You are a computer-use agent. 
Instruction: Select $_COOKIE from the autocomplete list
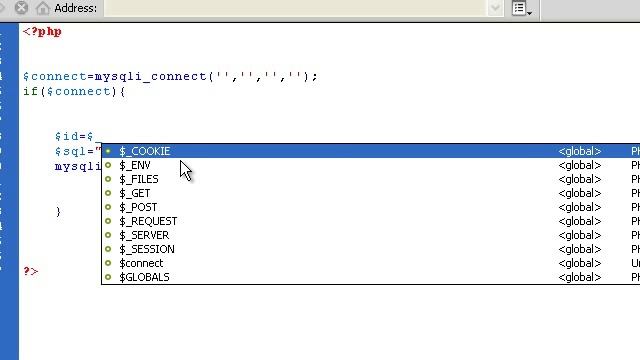pos(371,151)
